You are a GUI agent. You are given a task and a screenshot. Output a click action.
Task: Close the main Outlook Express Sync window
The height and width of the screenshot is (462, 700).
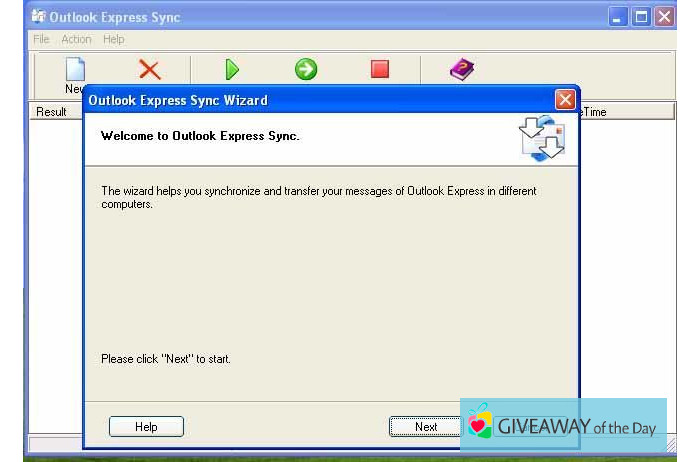pos(664,17)
